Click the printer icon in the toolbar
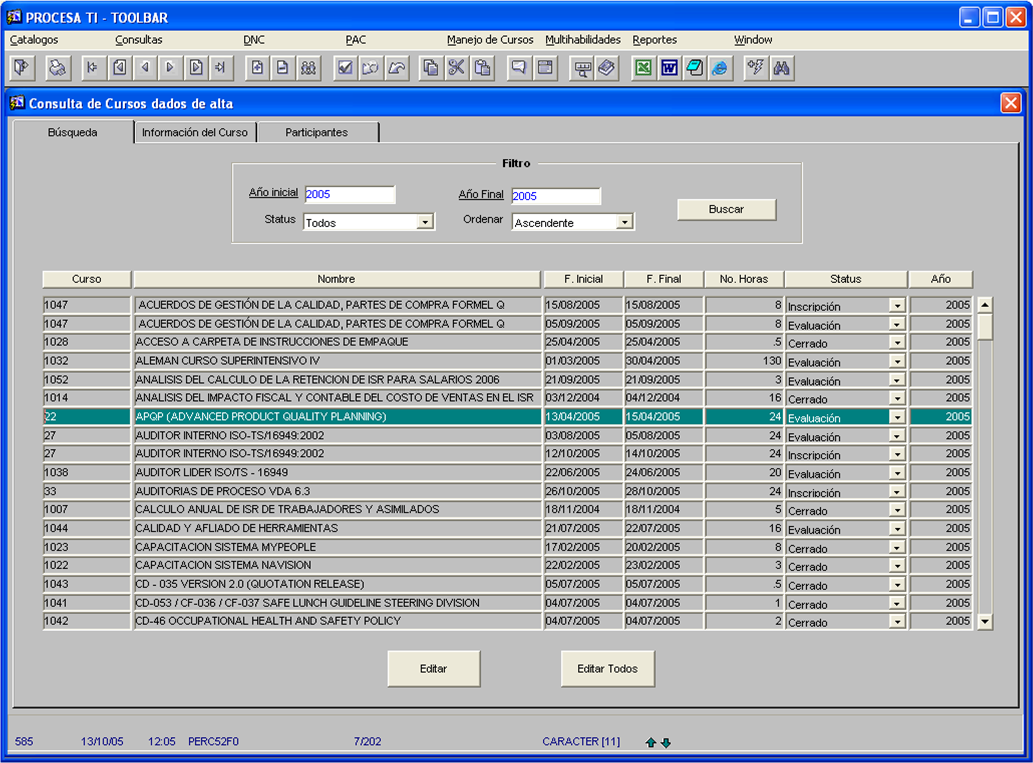This screenshot has height=763, width=1033. [x=58, y=68]
